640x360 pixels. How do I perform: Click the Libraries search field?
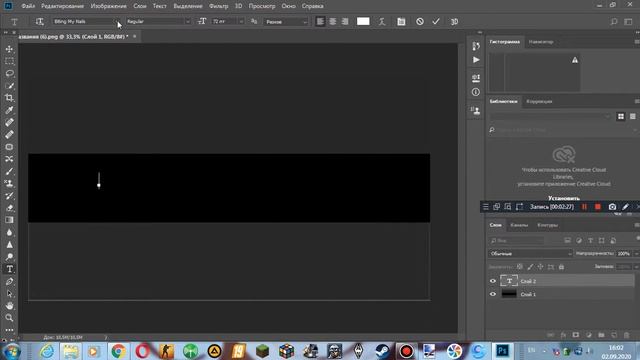click(x=563, y=130)
